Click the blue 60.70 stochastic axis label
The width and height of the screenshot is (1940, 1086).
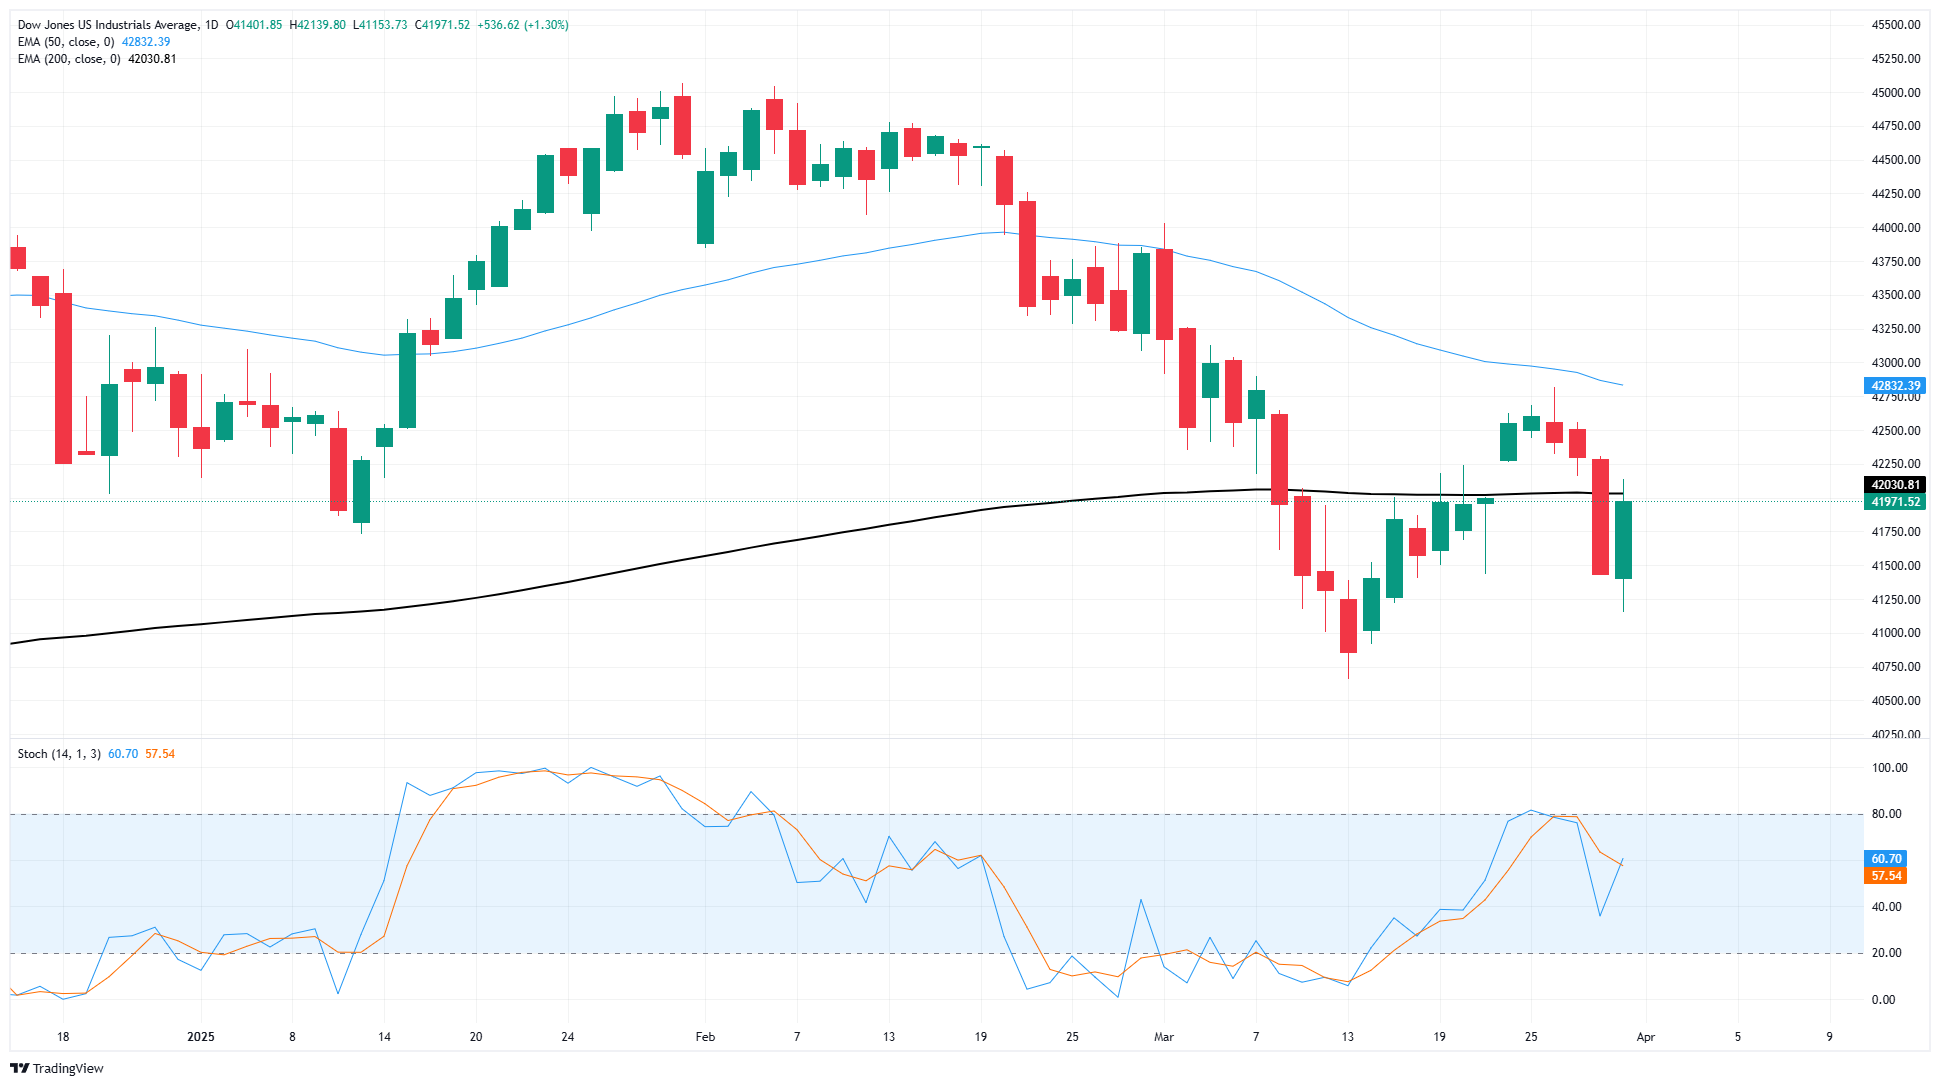1886,859
